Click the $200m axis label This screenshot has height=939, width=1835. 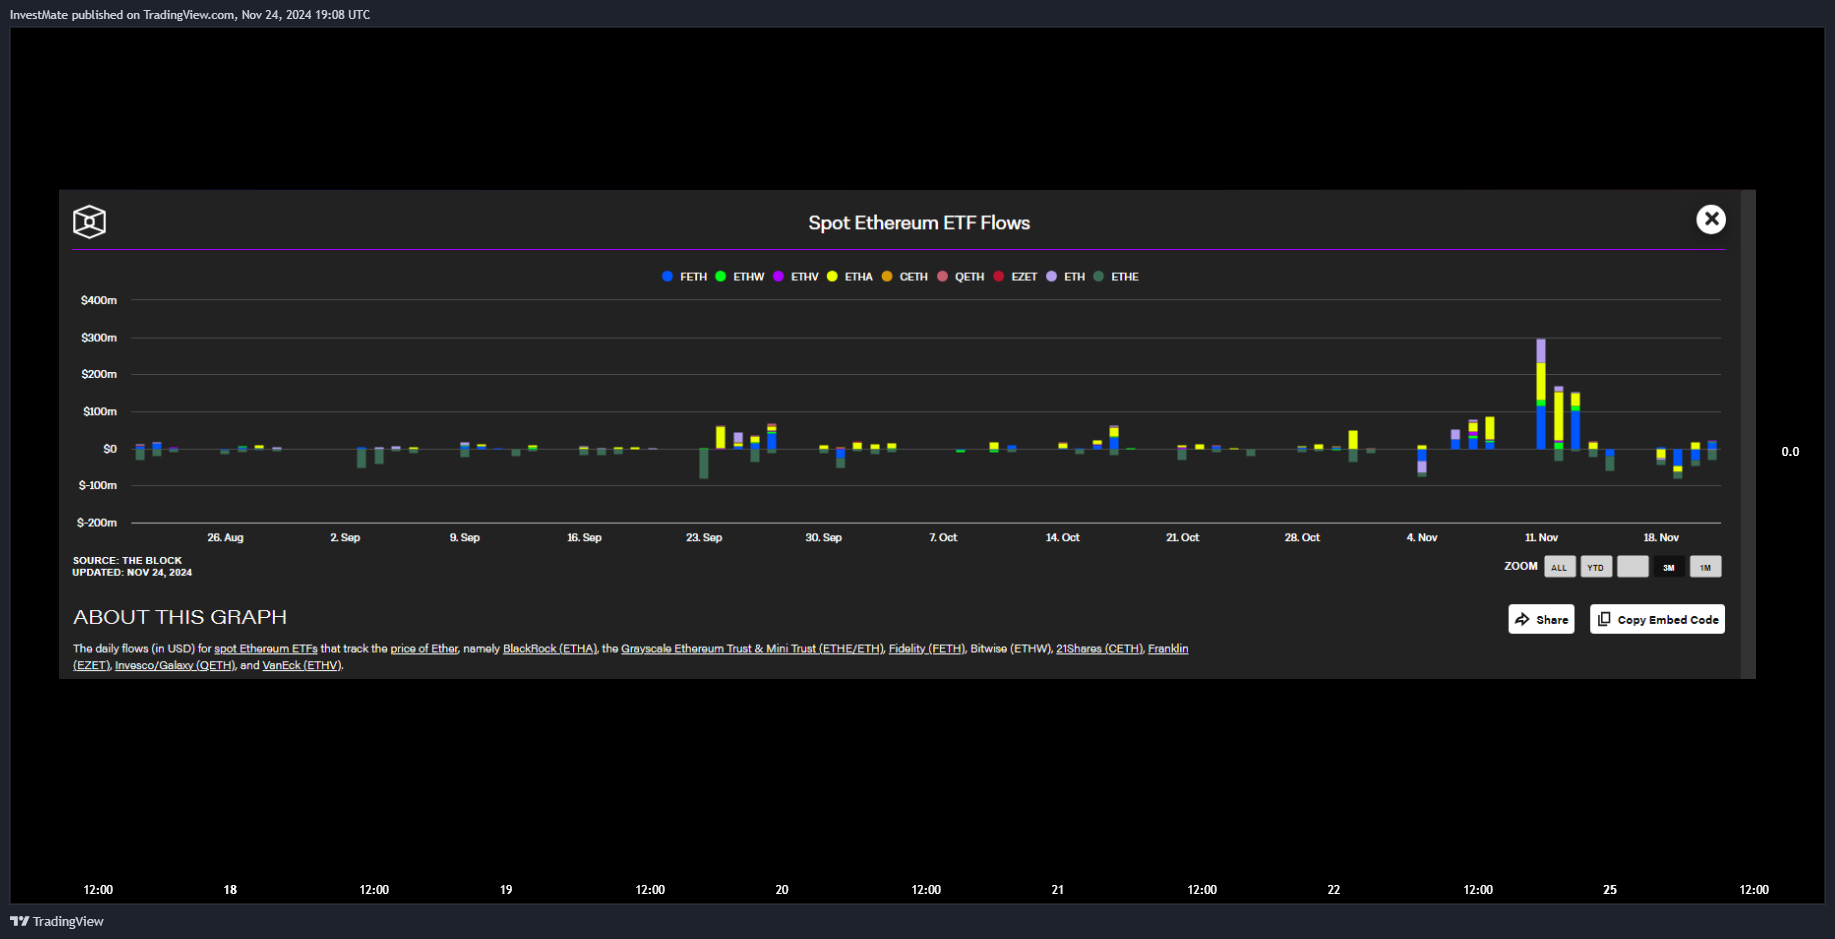[x=99, y=374]
